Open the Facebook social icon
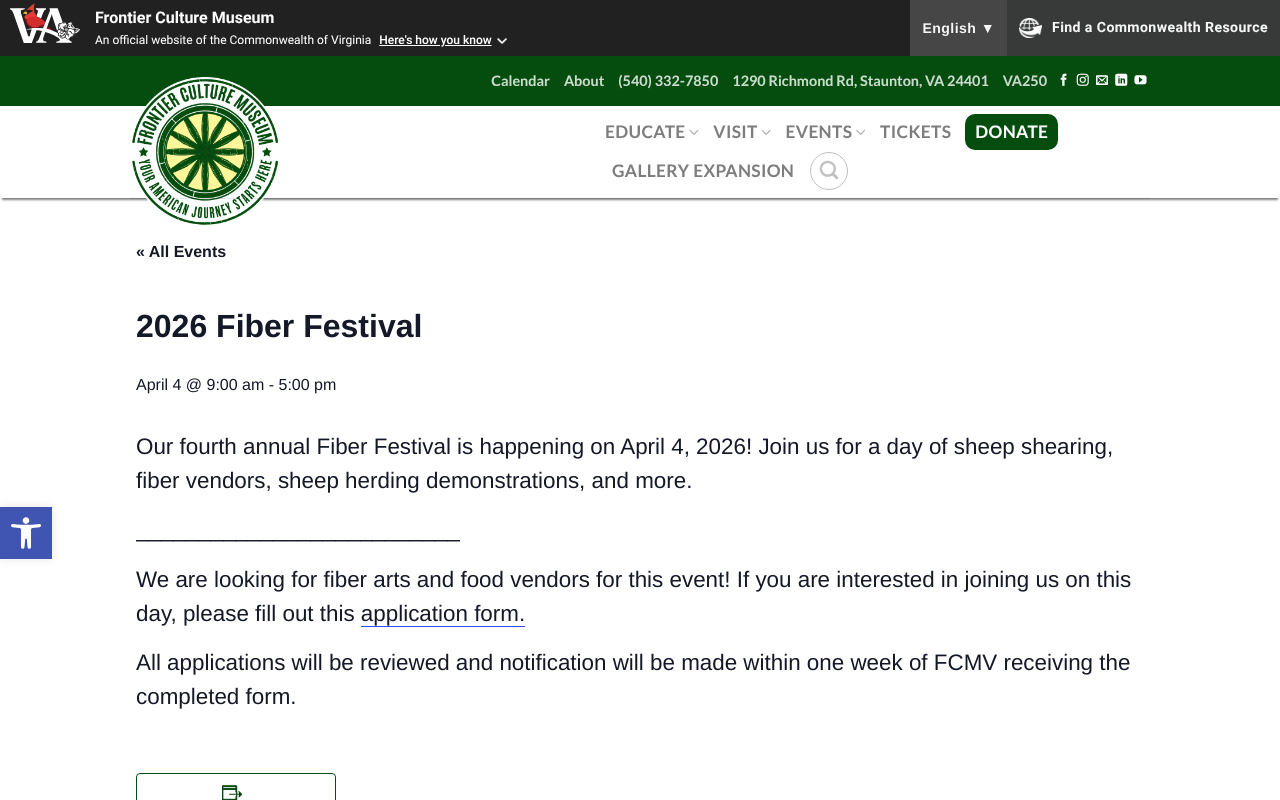 1063,80
